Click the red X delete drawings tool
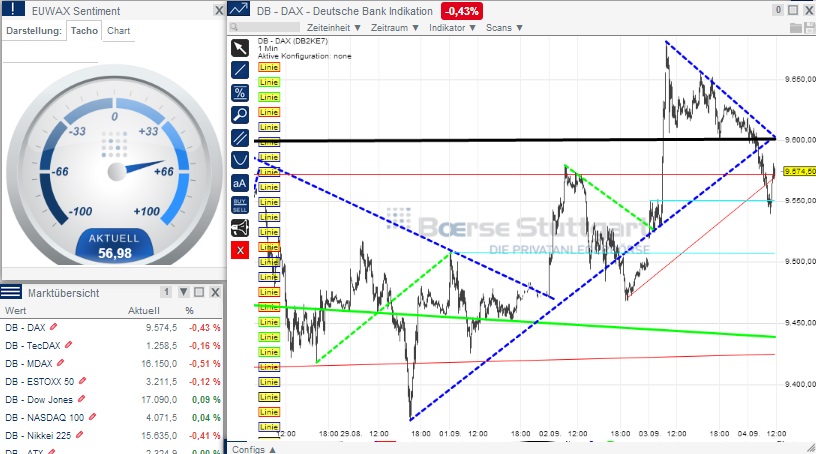The width and height of the screenshot is (816, 454). (x=240, y=250)
